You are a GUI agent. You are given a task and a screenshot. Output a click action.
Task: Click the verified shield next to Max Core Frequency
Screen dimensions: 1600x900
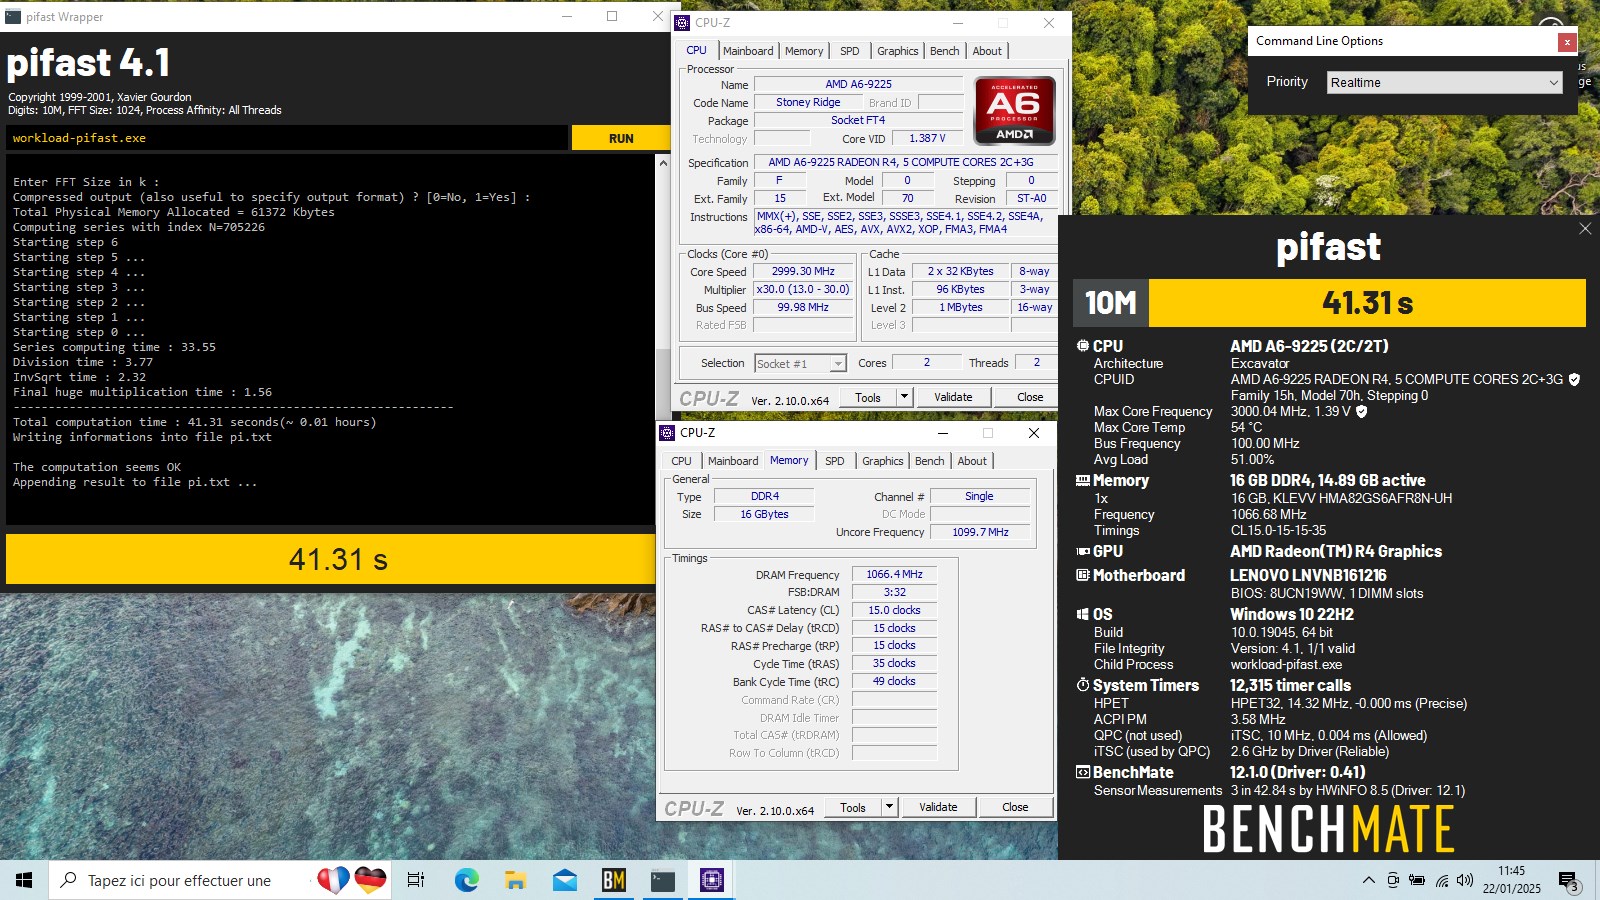tap(1361, 411)
